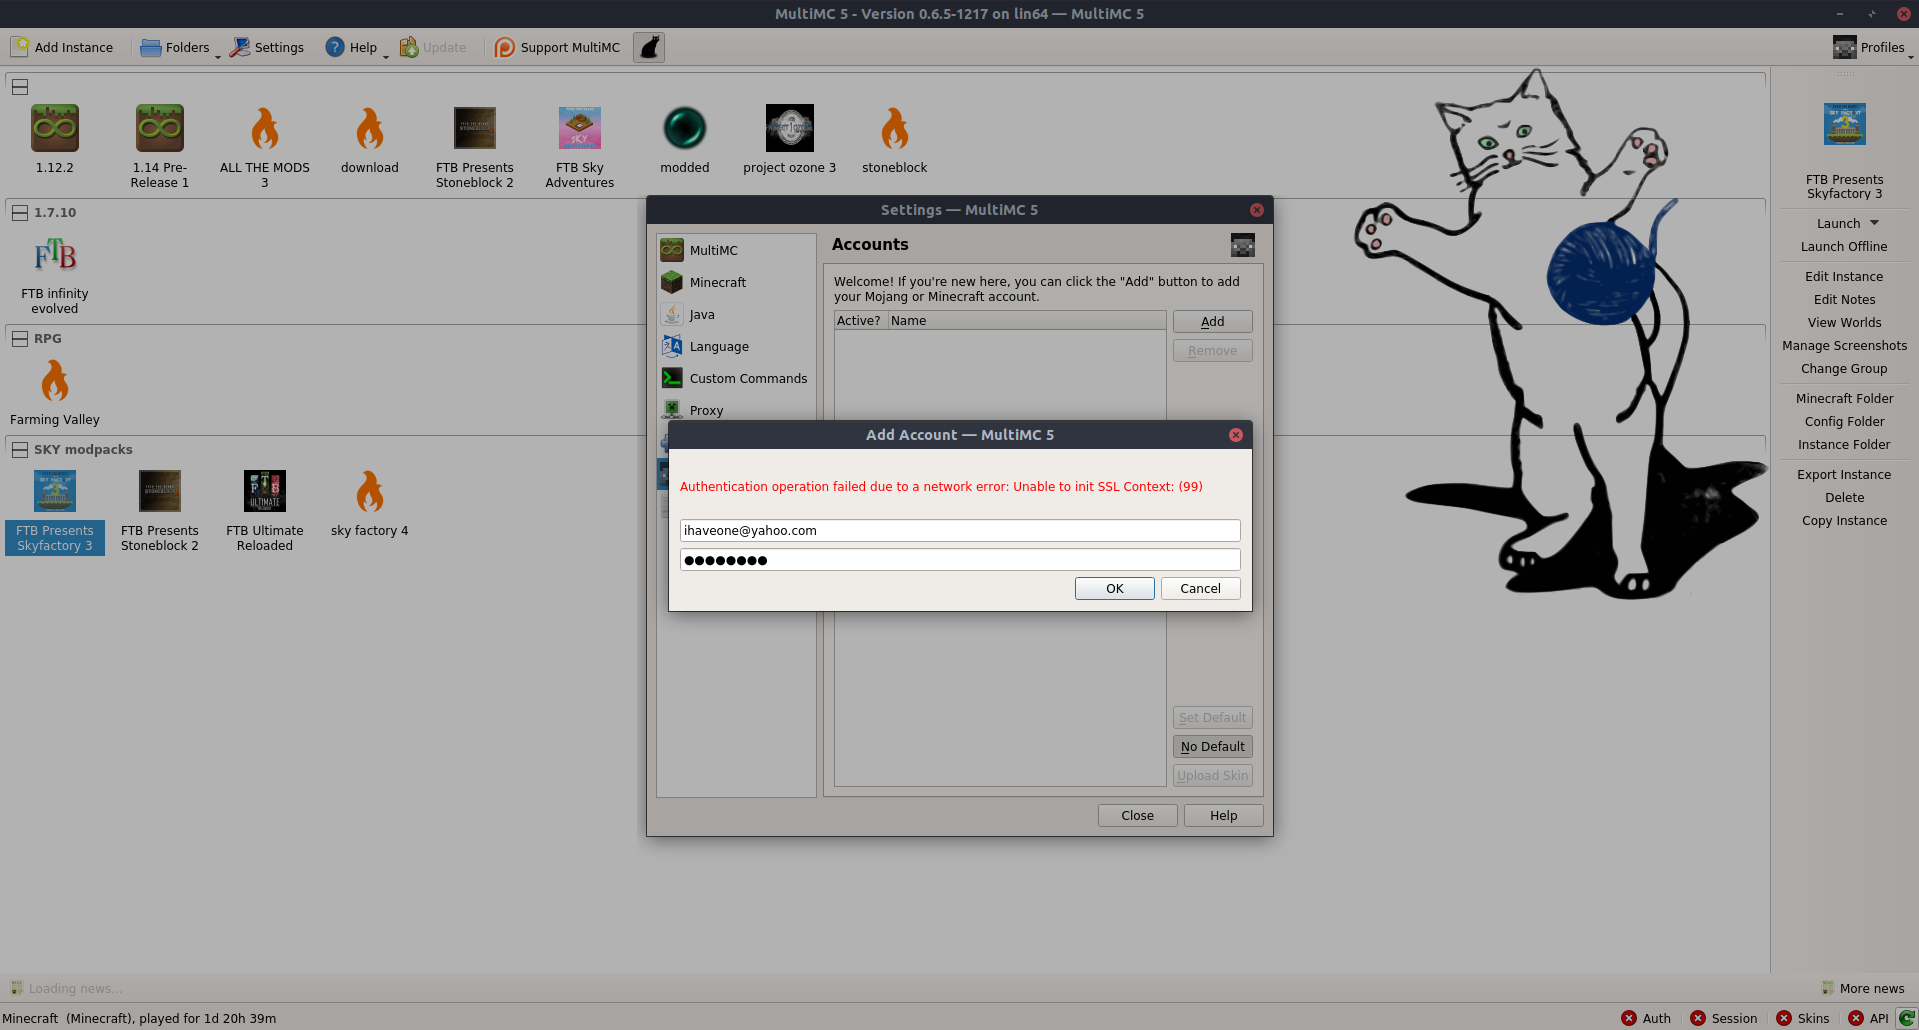Viewport: 1919px width, 1030px height.
Task: Collapse the SKY modpacks instance group
Action: pos(20,449)
